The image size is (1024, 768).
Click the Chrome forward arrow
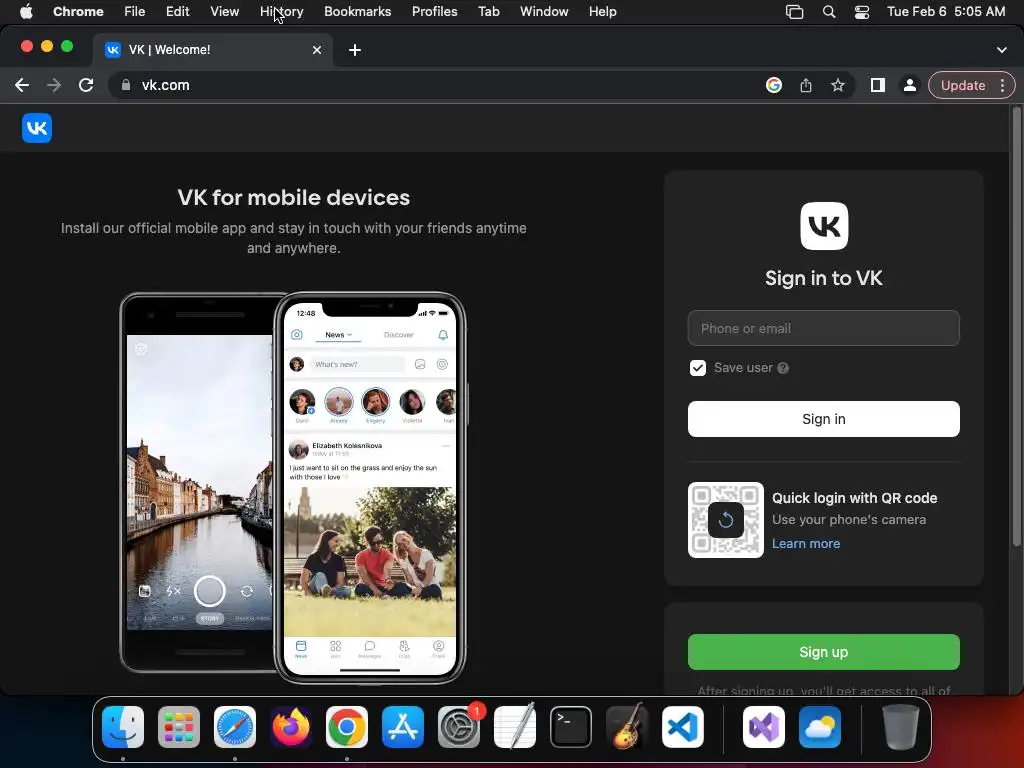point(54,86)
